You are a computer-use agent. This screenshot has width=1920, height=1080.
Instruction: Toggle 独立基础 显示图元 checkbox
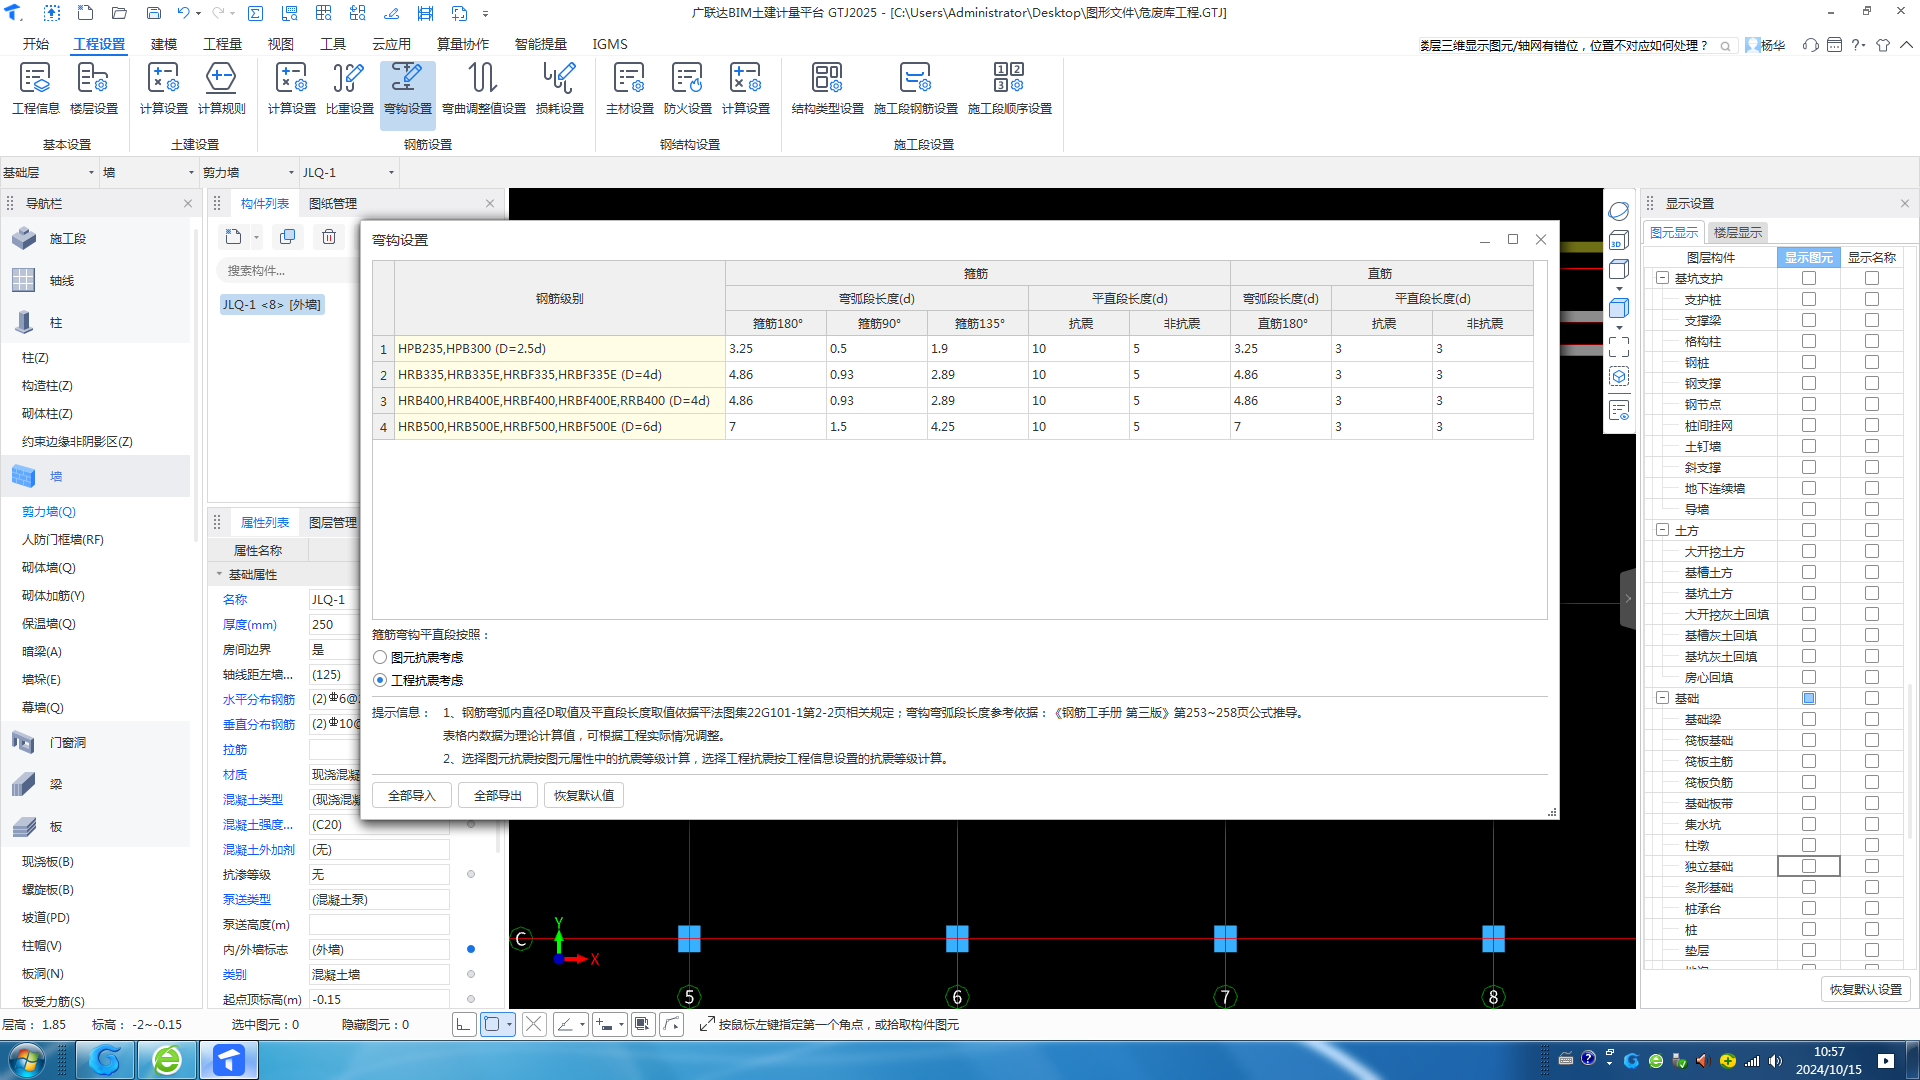1808,867
